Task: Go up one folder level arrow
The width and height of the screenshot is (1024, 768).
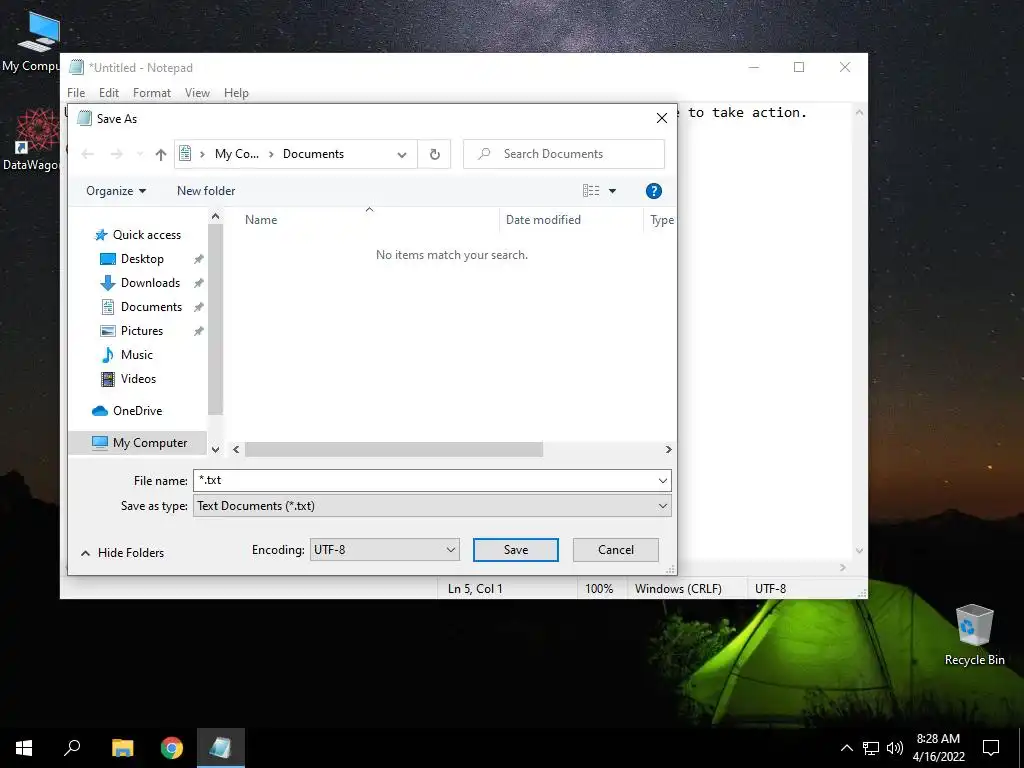Action: click(x=161, y=154)
